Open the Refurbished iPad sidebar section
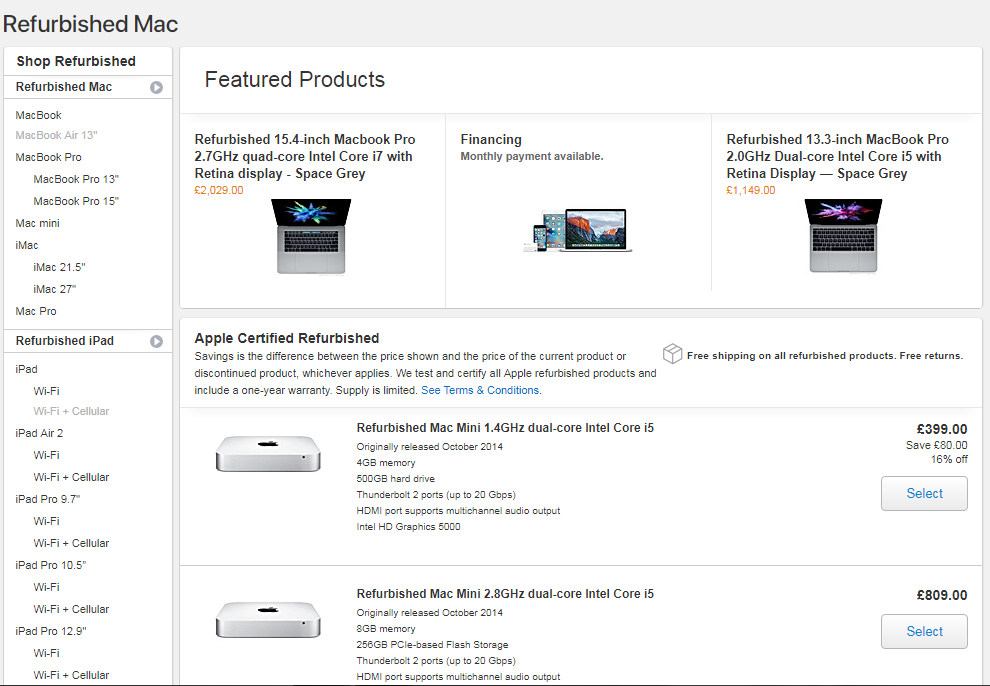Viewport: 990px width, 686px height. (64, 341)
